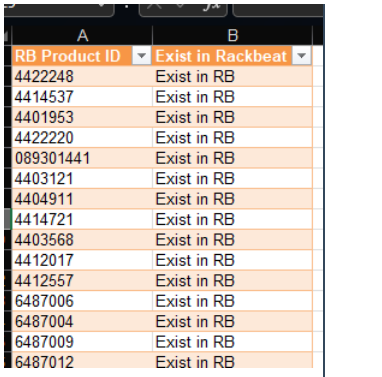Select cell with product ID 4412557
The height and width of the screenshot is (377, 382).
pyautogui.click(x=82, y=280)
